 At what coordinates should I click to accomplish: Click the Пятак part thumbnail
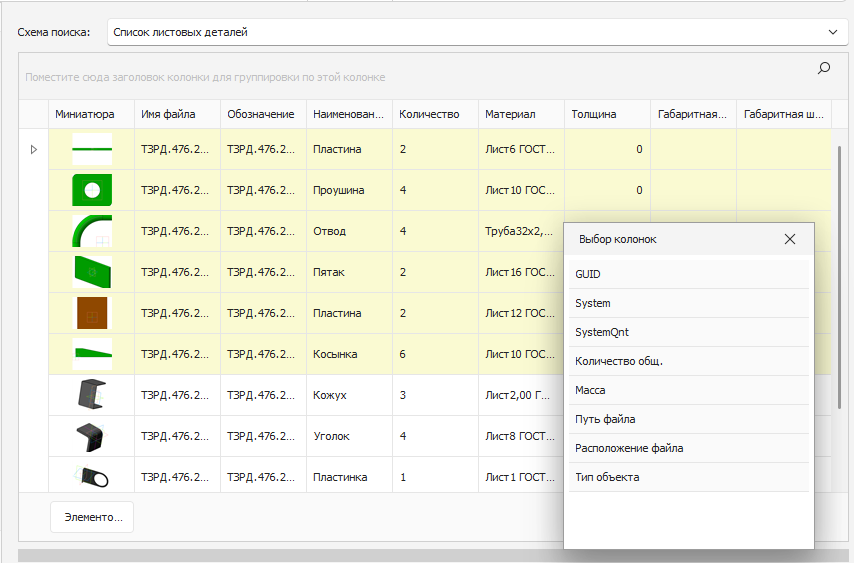coord(92,272)
